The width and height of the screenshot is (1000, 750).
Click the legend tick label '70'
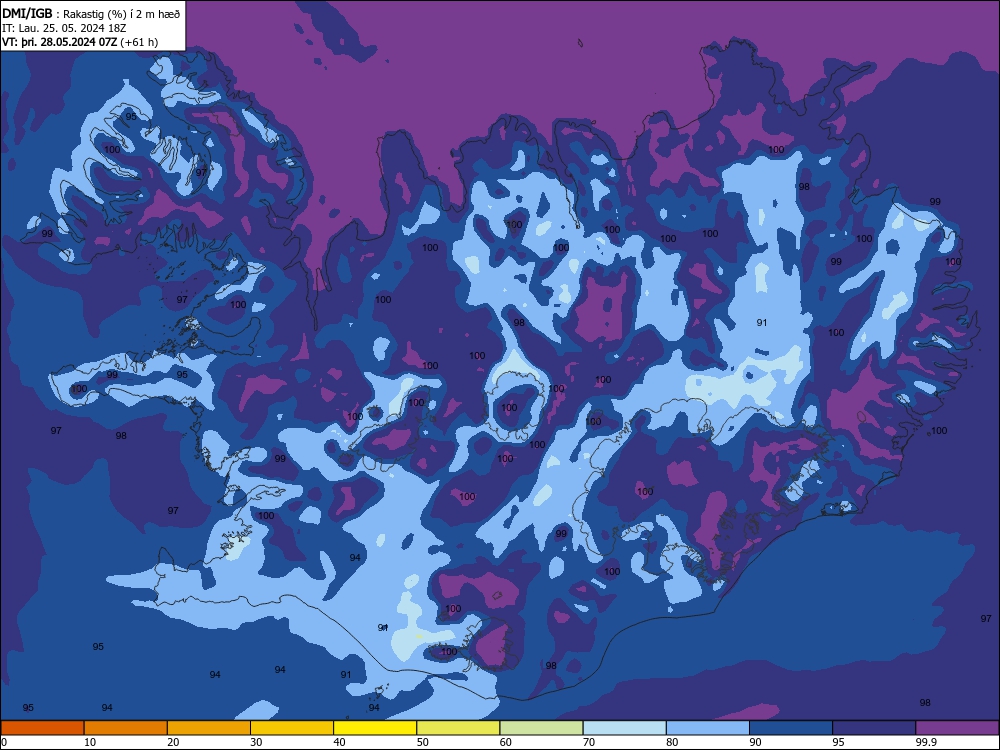[x=589, y=742]
